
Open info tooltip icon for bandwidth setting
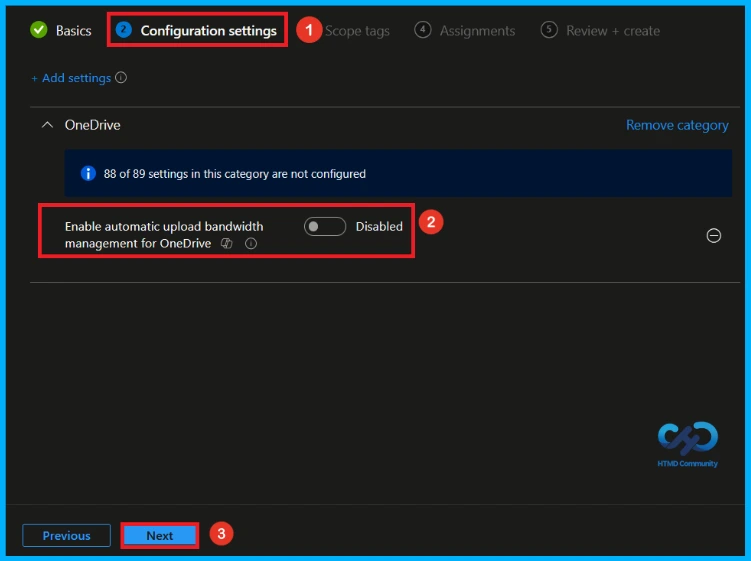(x=251, y=244)
